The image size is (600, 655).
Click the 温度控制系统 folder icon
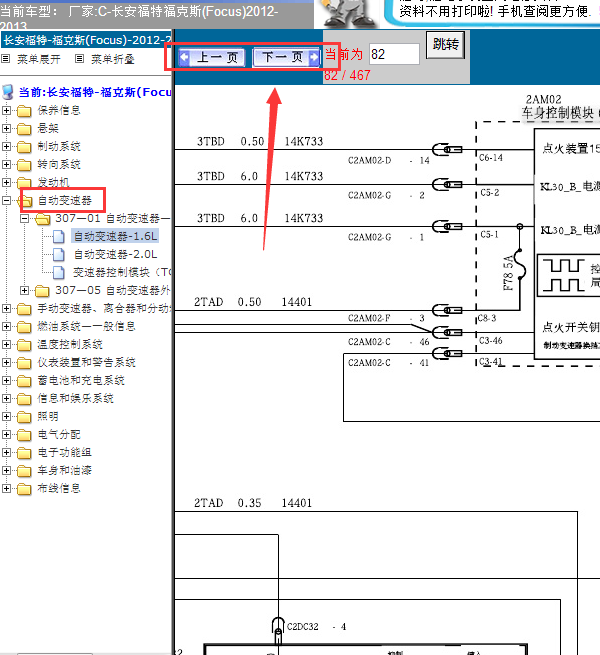24,345
